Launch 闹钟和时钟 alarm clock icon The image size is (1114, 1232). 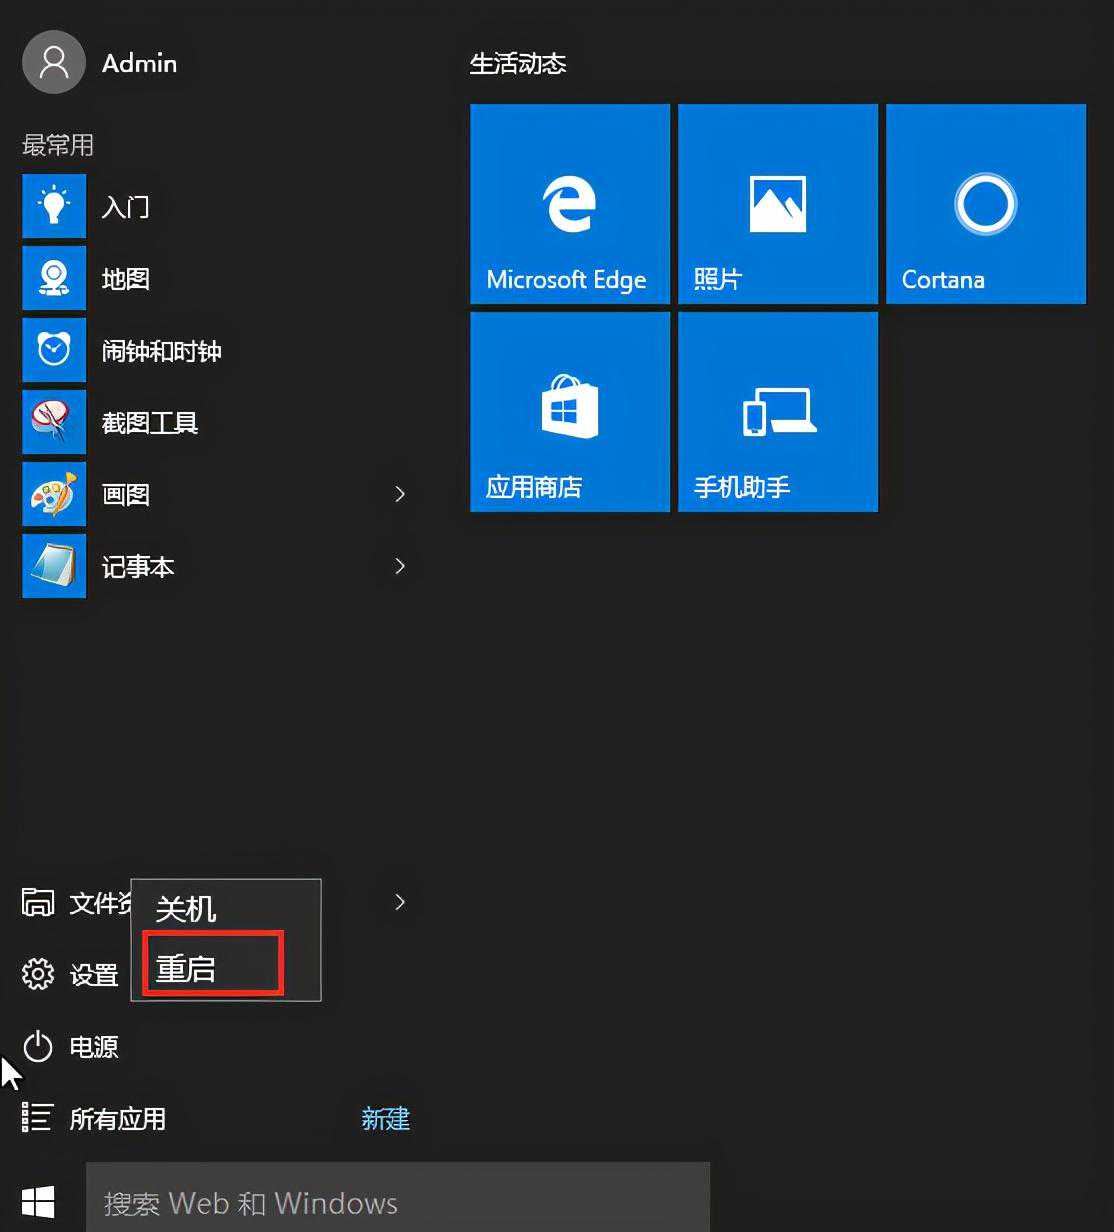click(54, 351)
